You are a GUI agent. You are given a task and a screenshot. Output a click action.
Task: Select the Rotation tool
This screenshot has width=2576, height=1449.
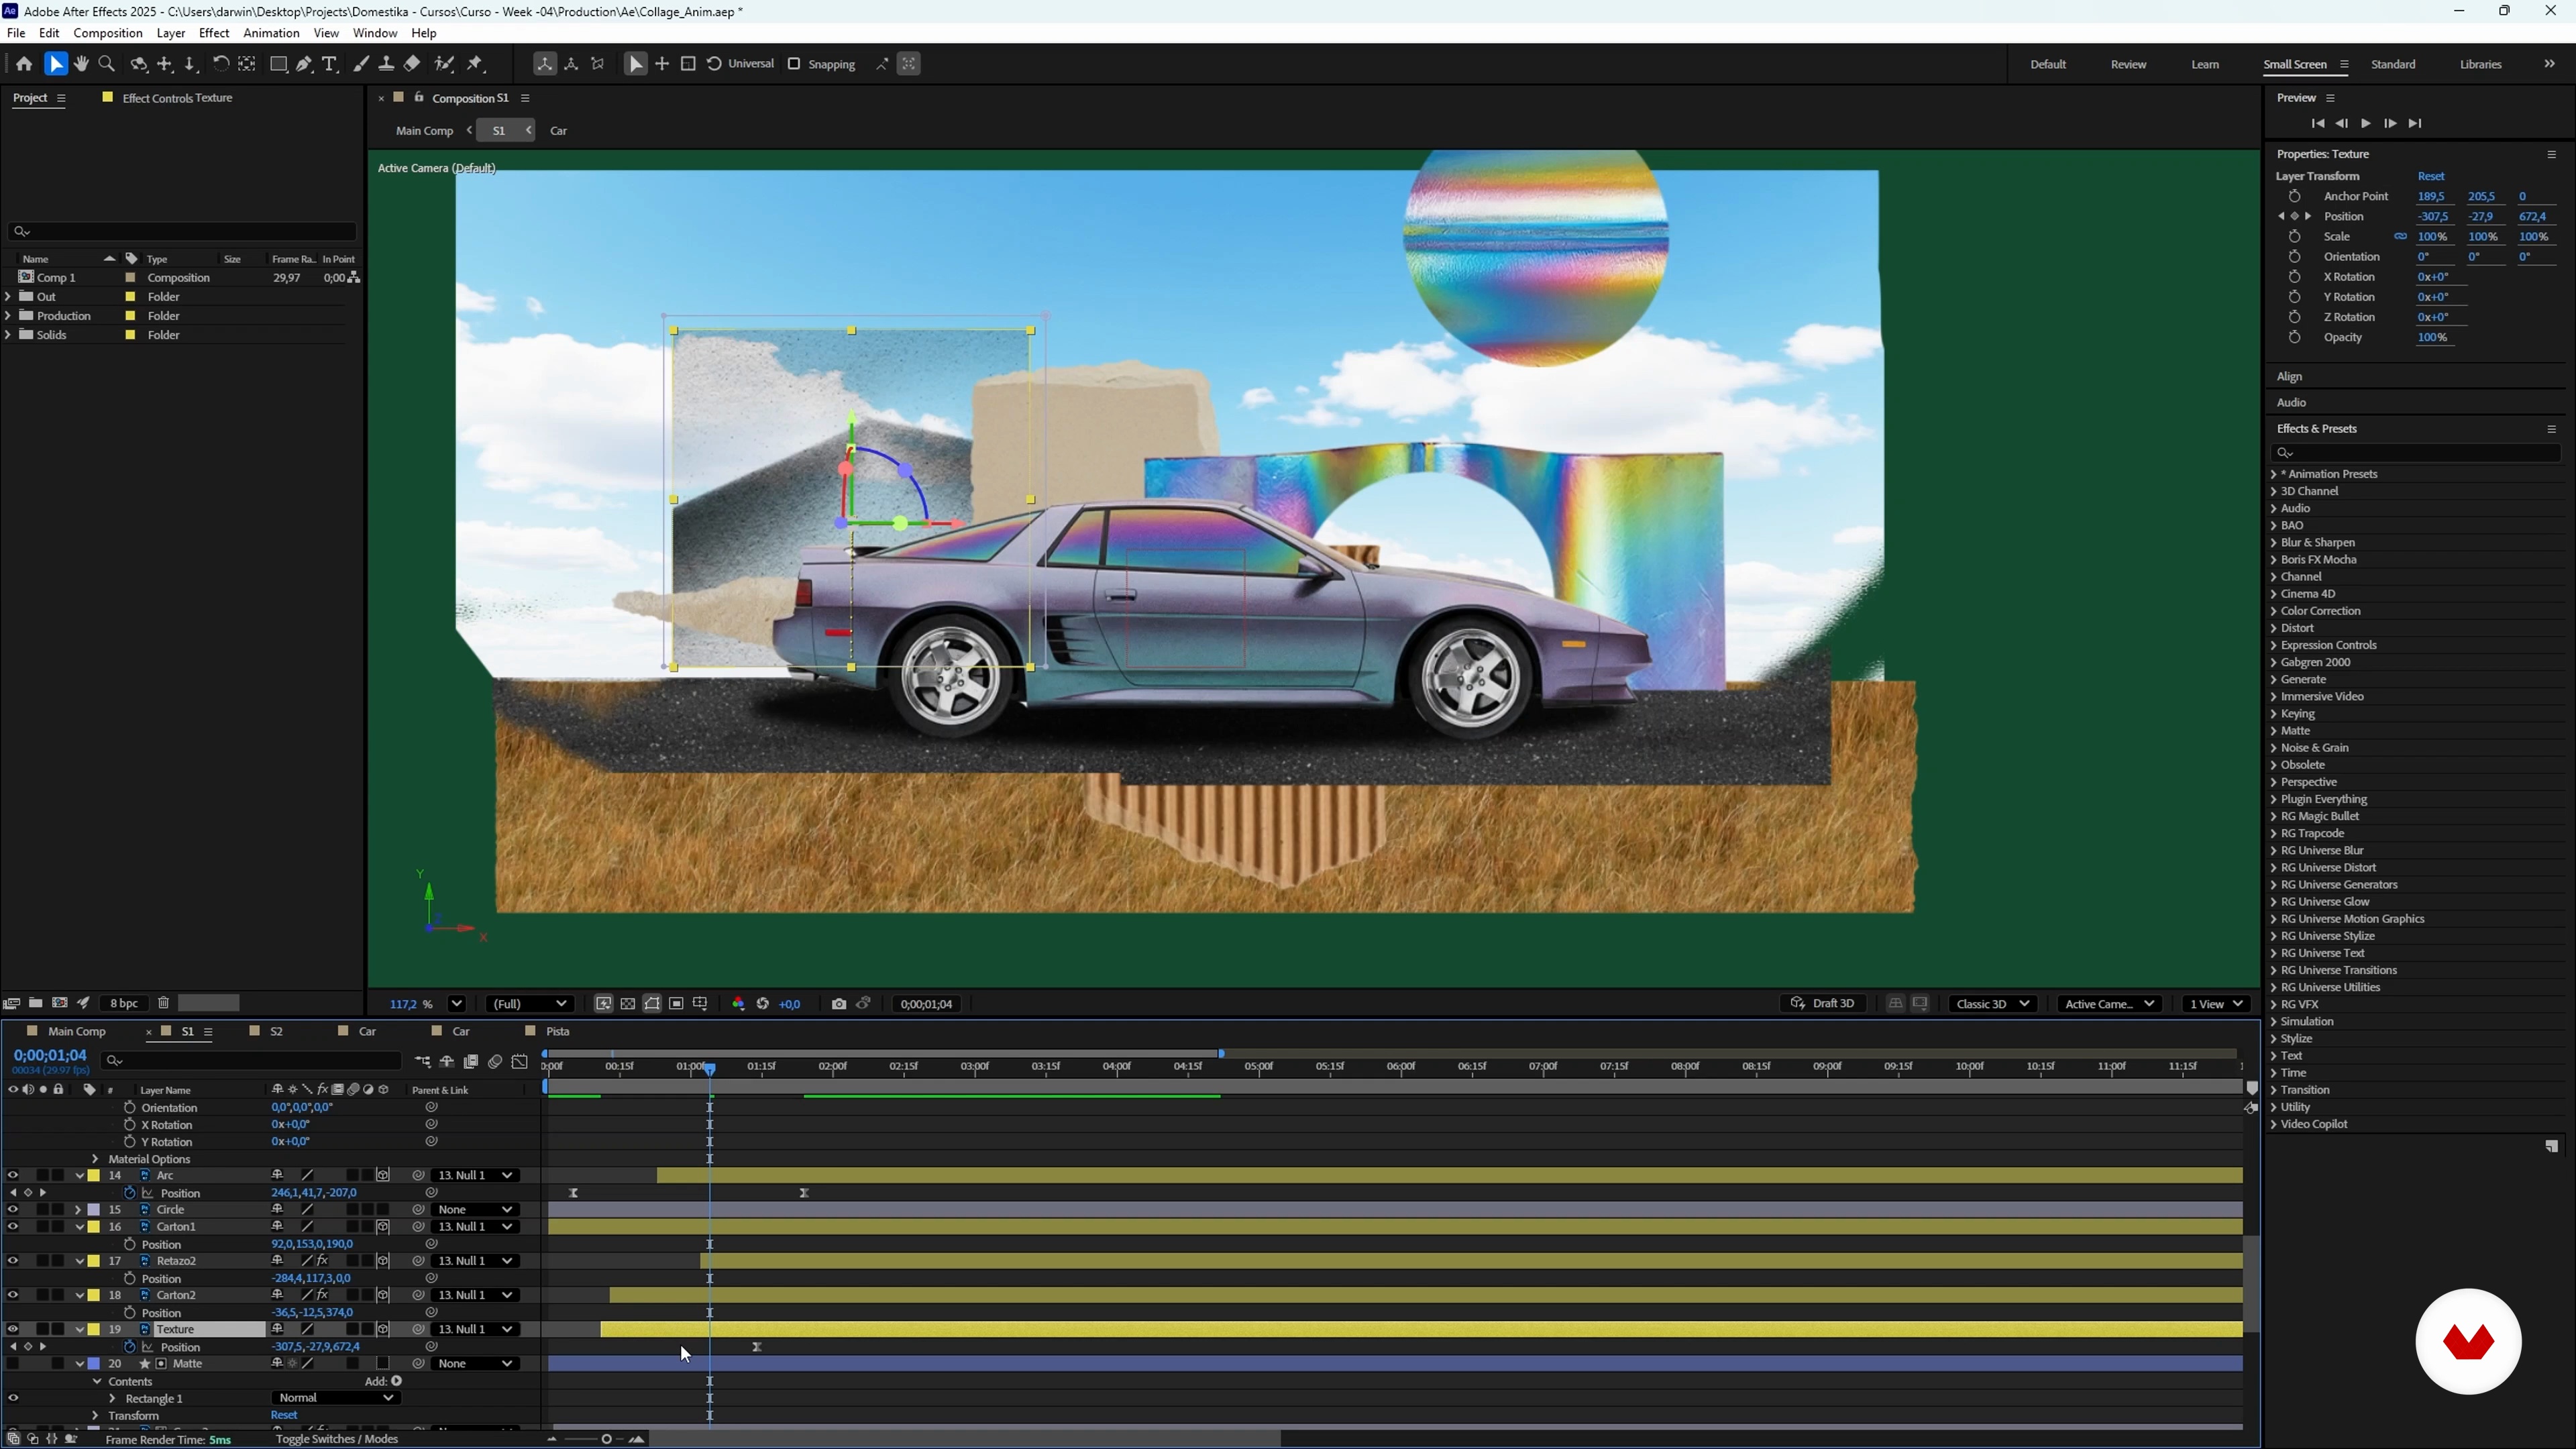220,64
